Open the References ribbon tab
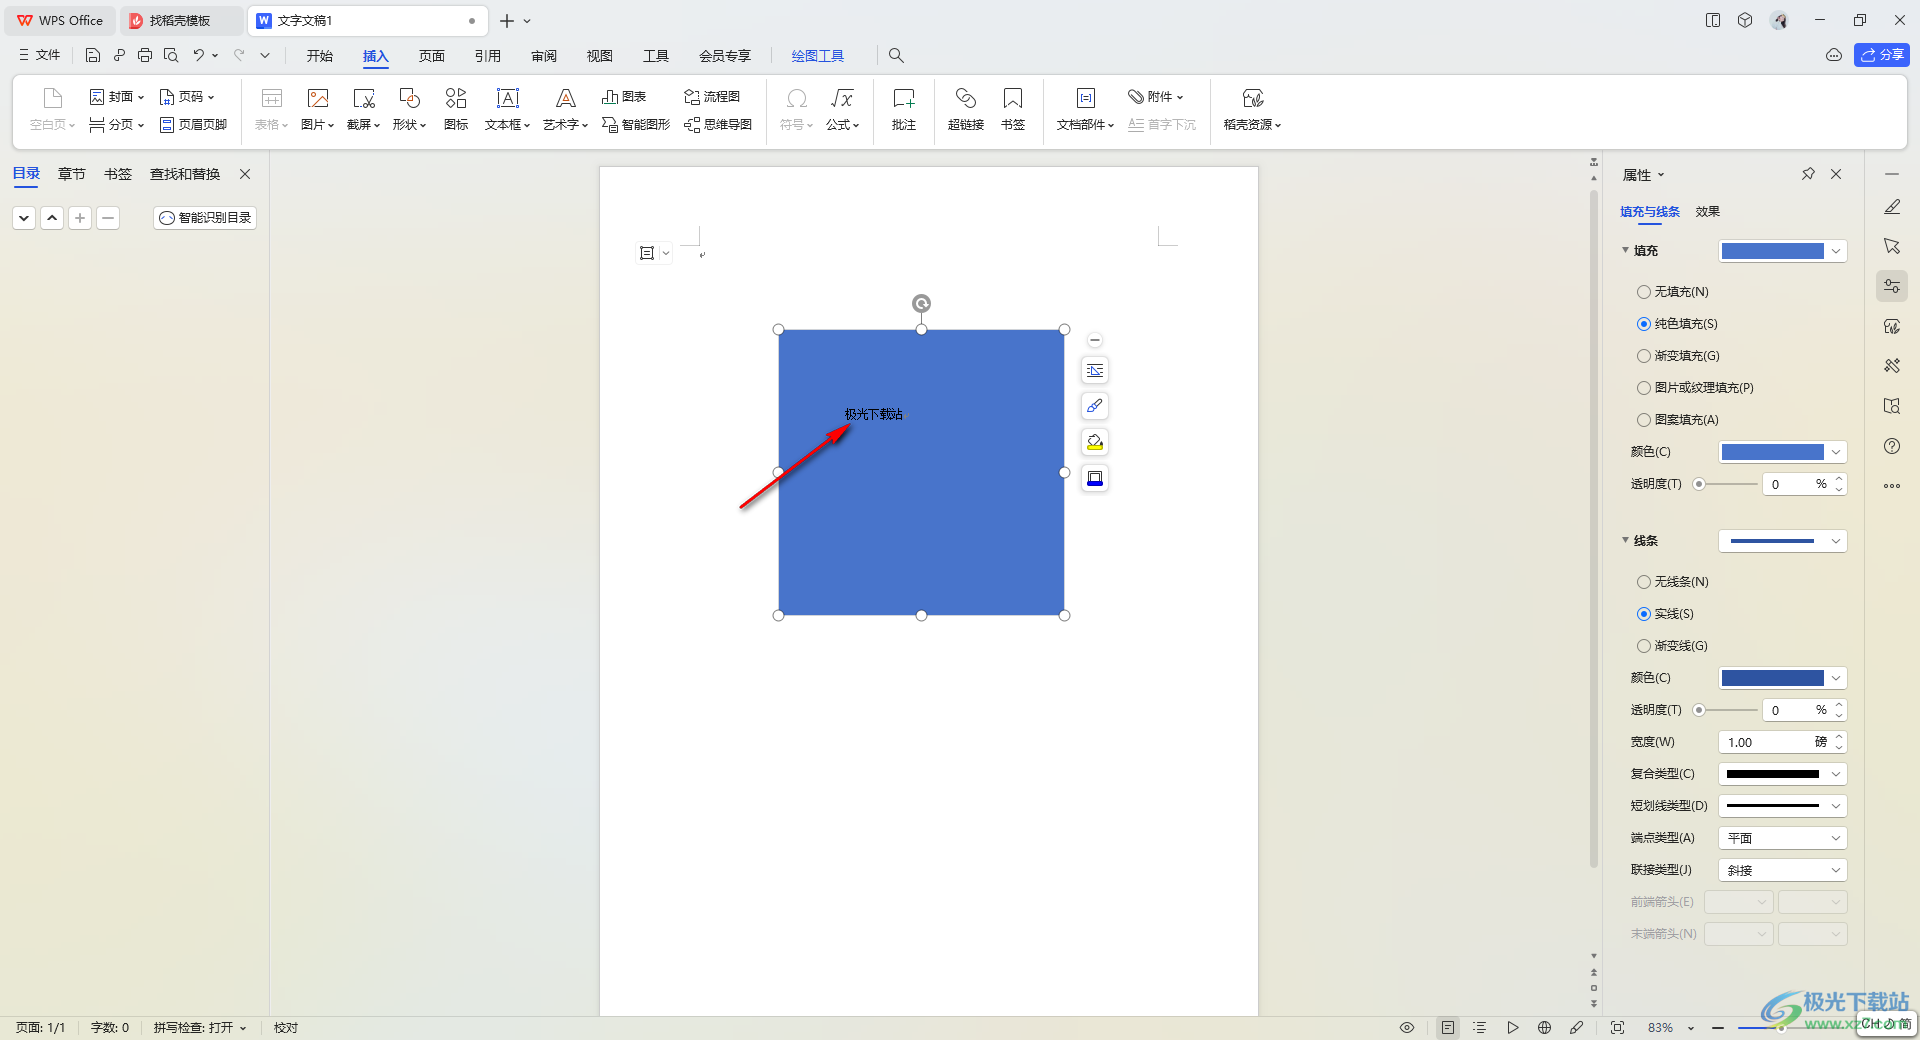 pos(488,56)
